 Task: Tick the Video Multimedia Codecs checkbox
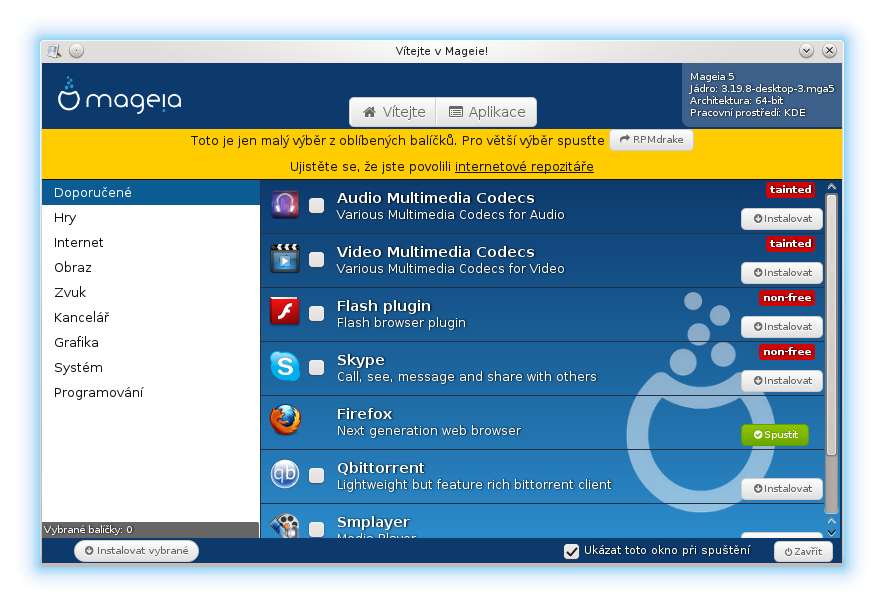coord(317,259)
